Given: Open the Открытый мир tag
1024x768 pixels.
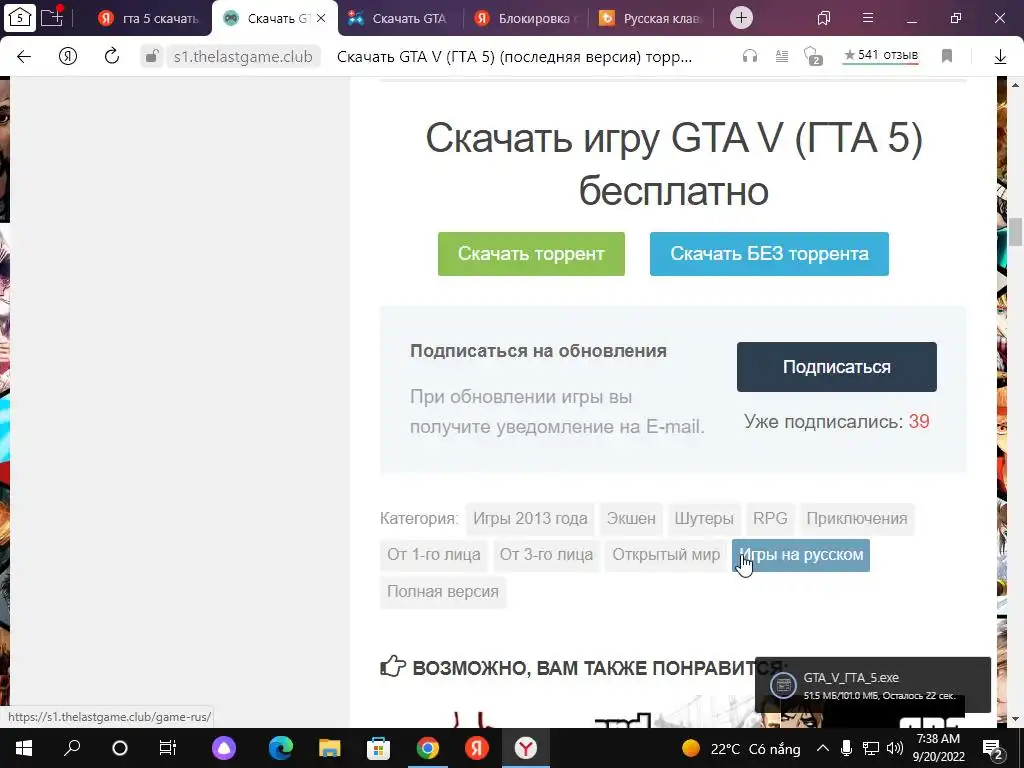Looking at the screenshot, I should tap(665, 555).
